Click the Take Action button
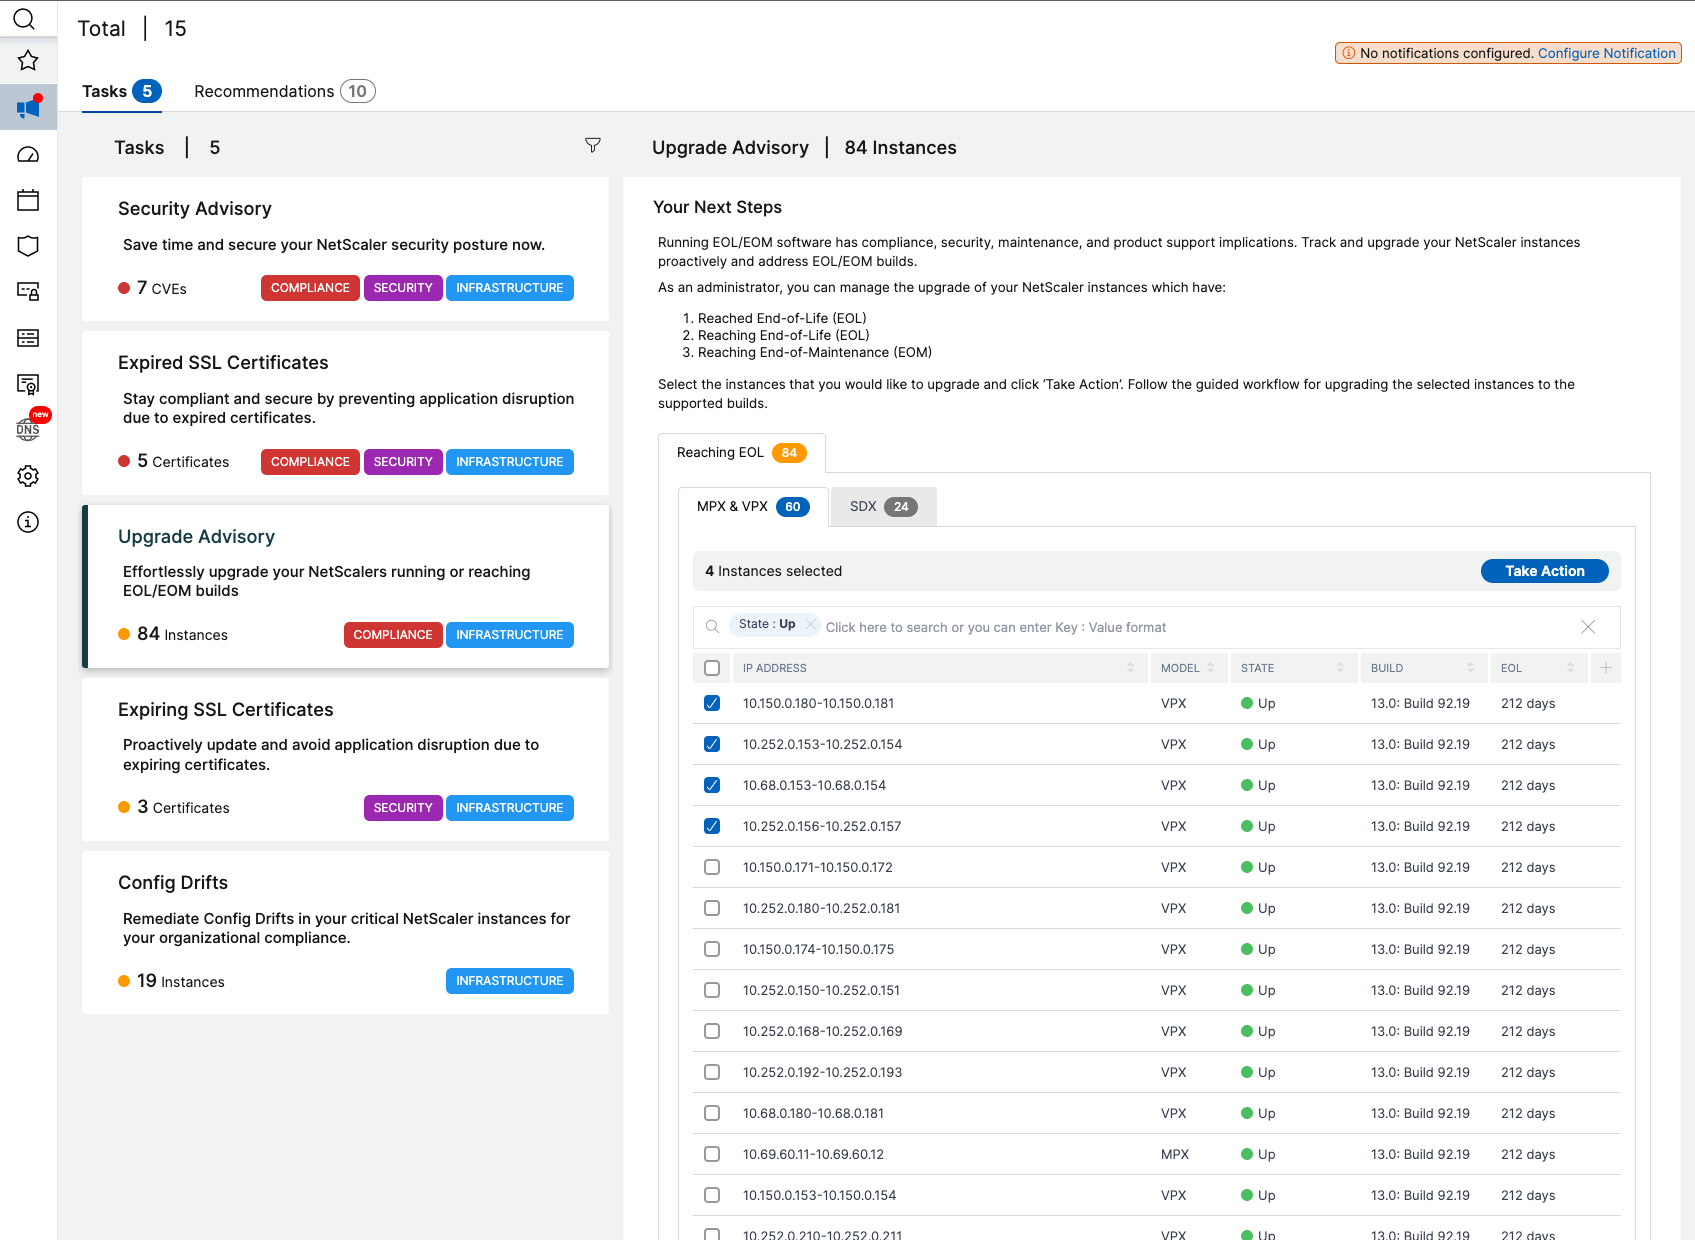The image size is (1695, 1240). pyautogui.click(x=1545, y=571)
